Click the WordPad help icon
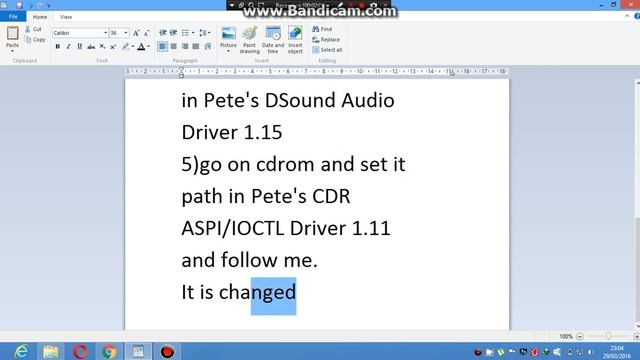The image size is (640, 360). tap(637, 16)
